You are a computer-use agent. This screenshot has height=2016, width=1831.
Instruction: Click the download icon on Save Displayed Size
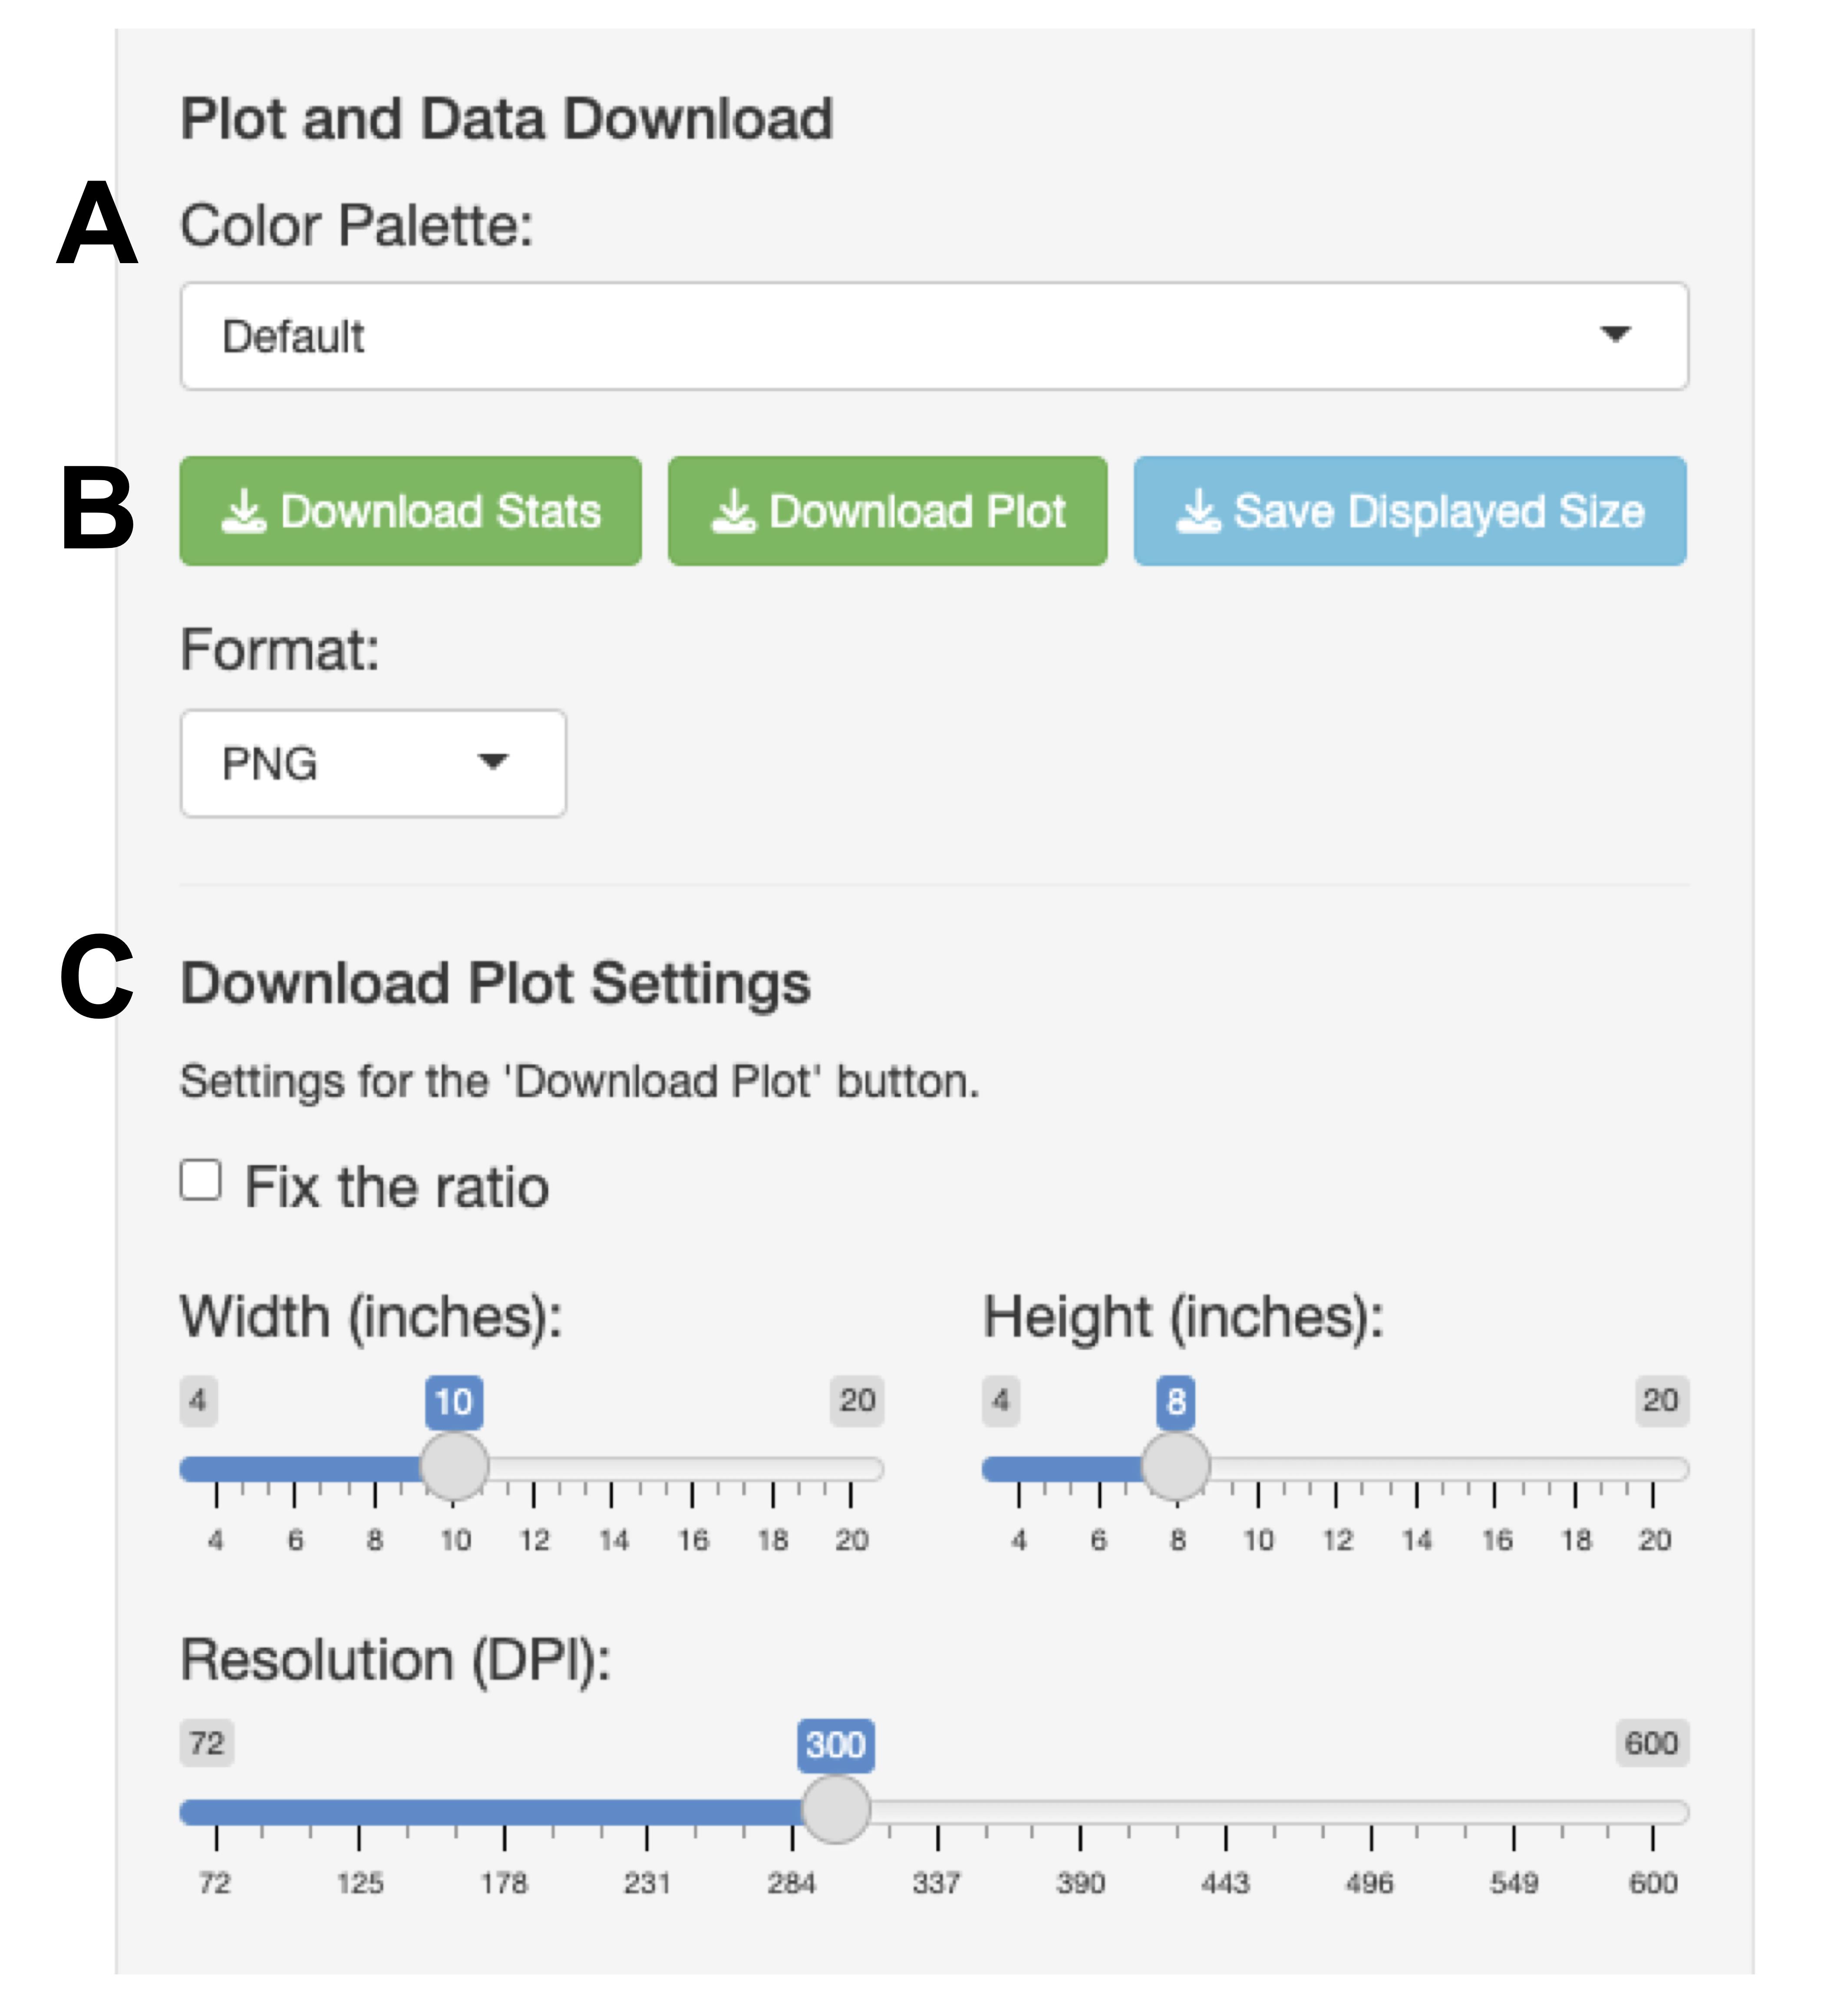coord(1198,511)
